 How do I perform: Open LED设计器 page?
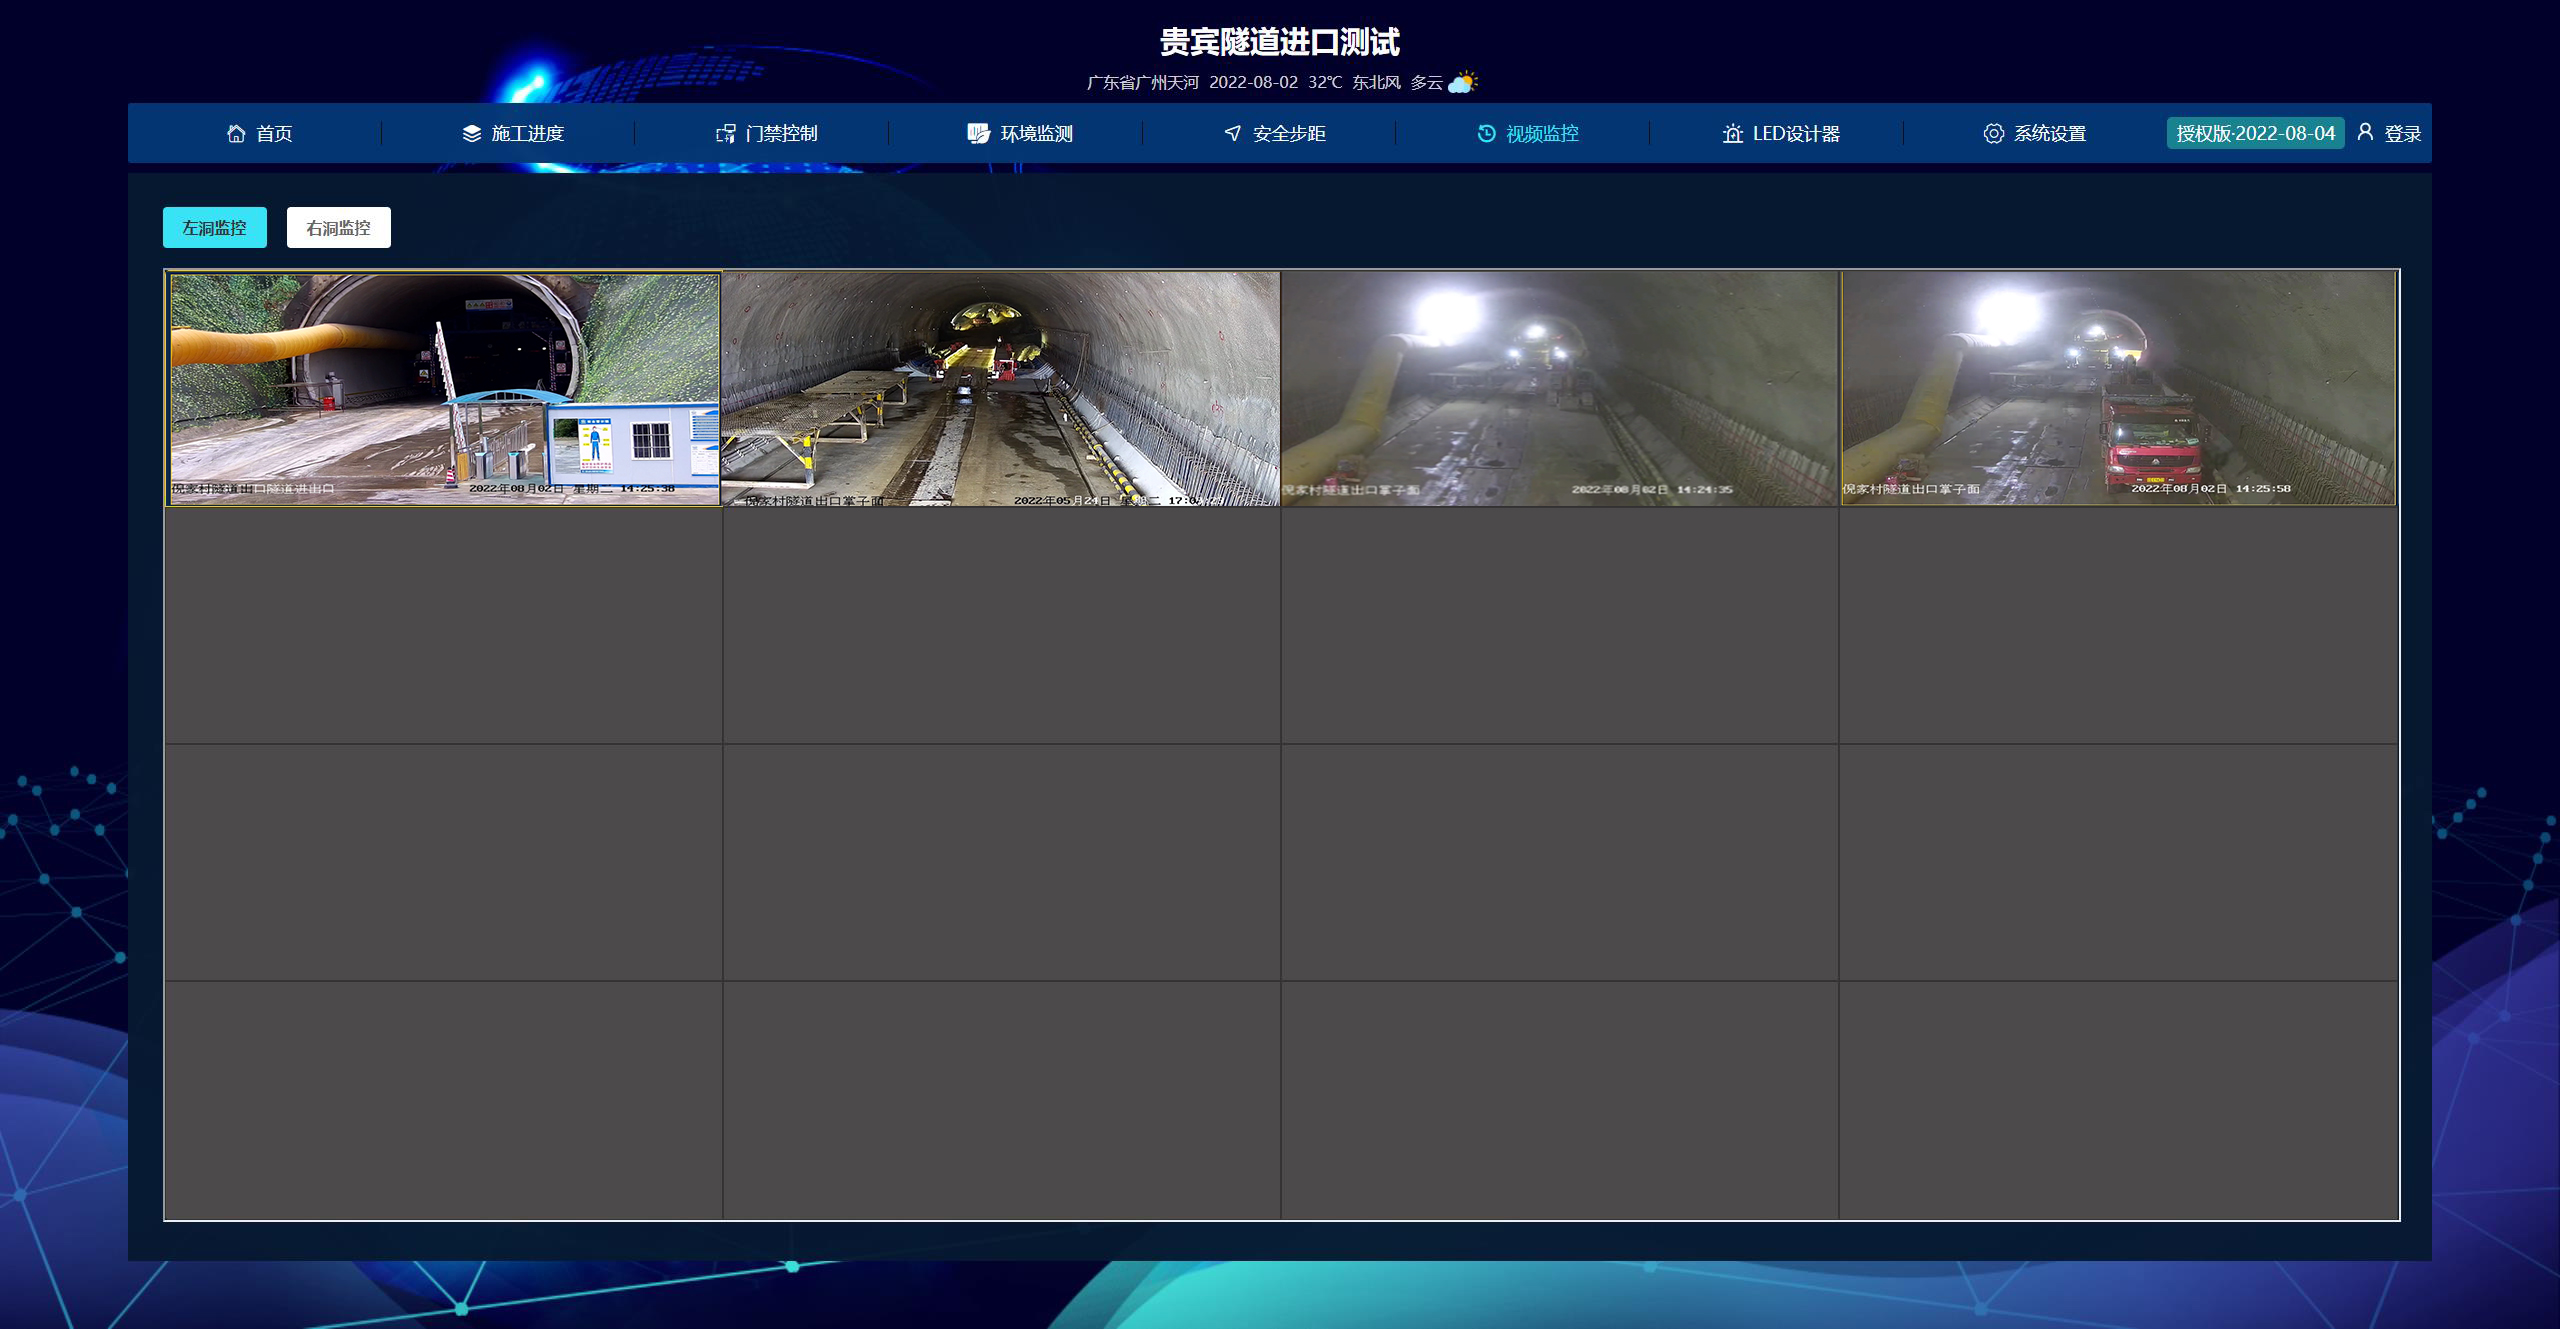point(1781,133)
